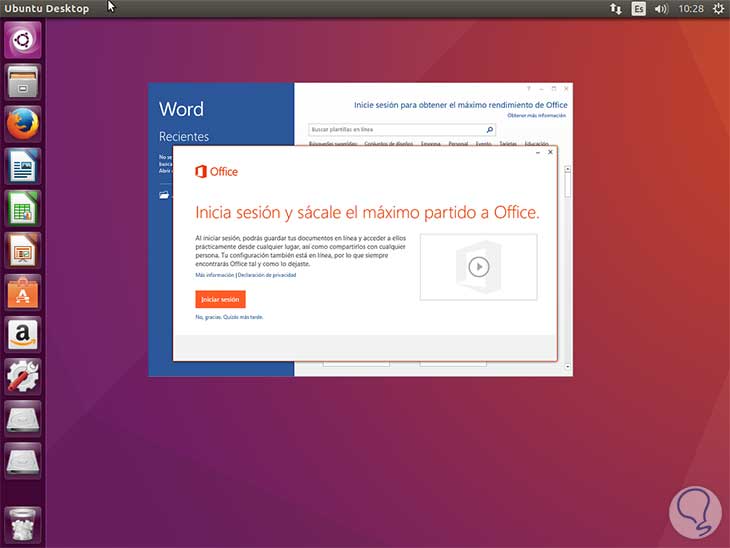This screenshot has width=730, height=548.
Task: Open the Es keyboard layout indicator
Action: point(638,8)
